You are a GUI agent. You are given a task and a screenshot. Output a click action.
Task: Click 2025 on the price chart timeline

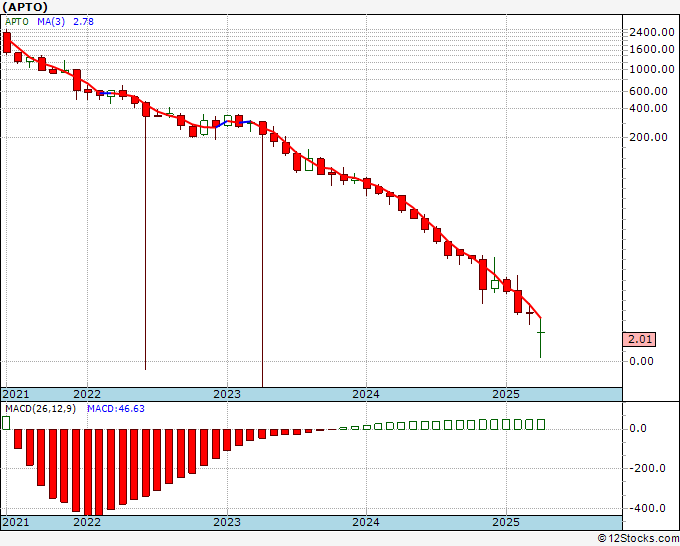[x=506, y=394]
